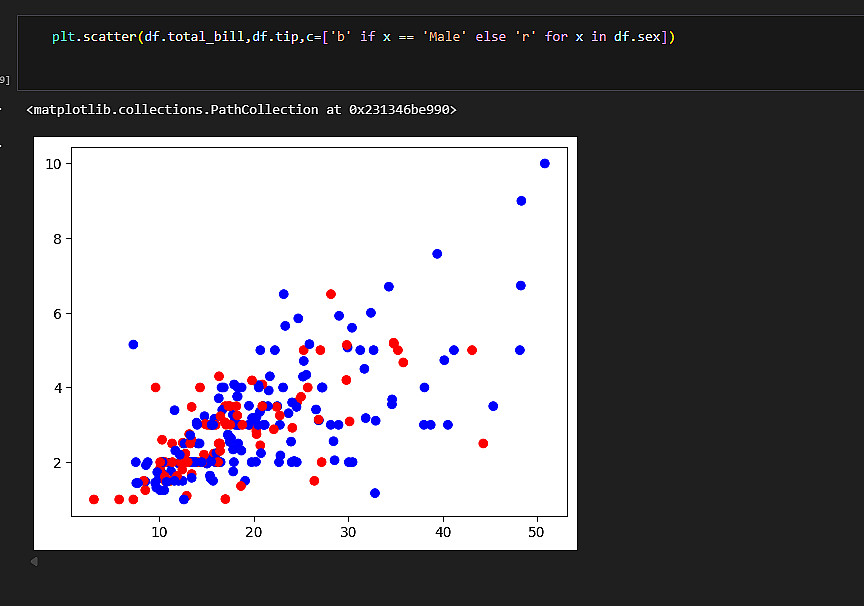Click inside the plt.scatter code cell

pyautogui.click(x=441, y=52)
